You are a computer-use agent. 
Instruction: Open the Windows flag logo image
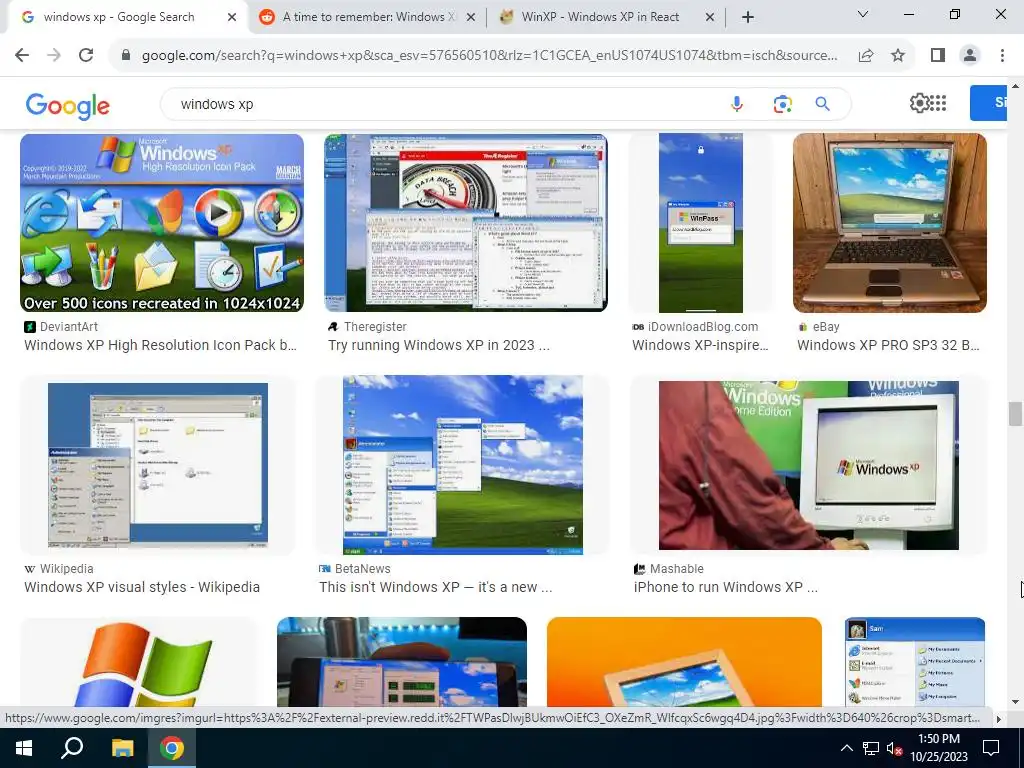pyautogui.click(x=138, y=662)
